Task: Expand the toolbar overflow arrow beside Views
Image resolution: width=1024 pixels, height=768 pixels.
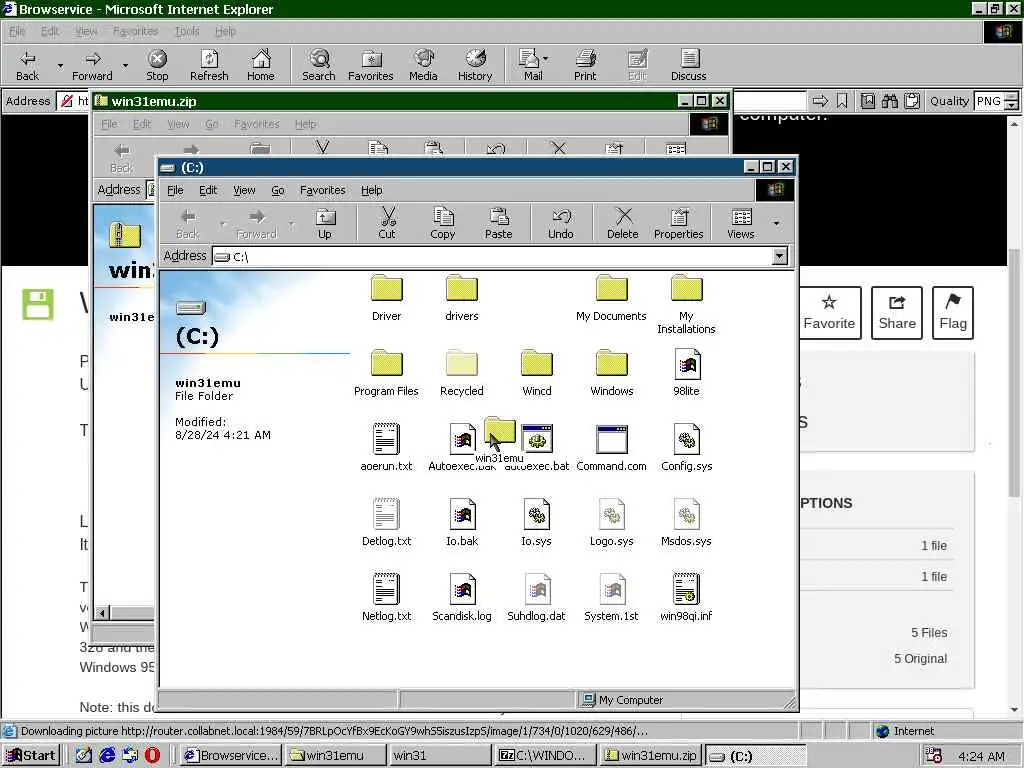Action: [776, 223]
